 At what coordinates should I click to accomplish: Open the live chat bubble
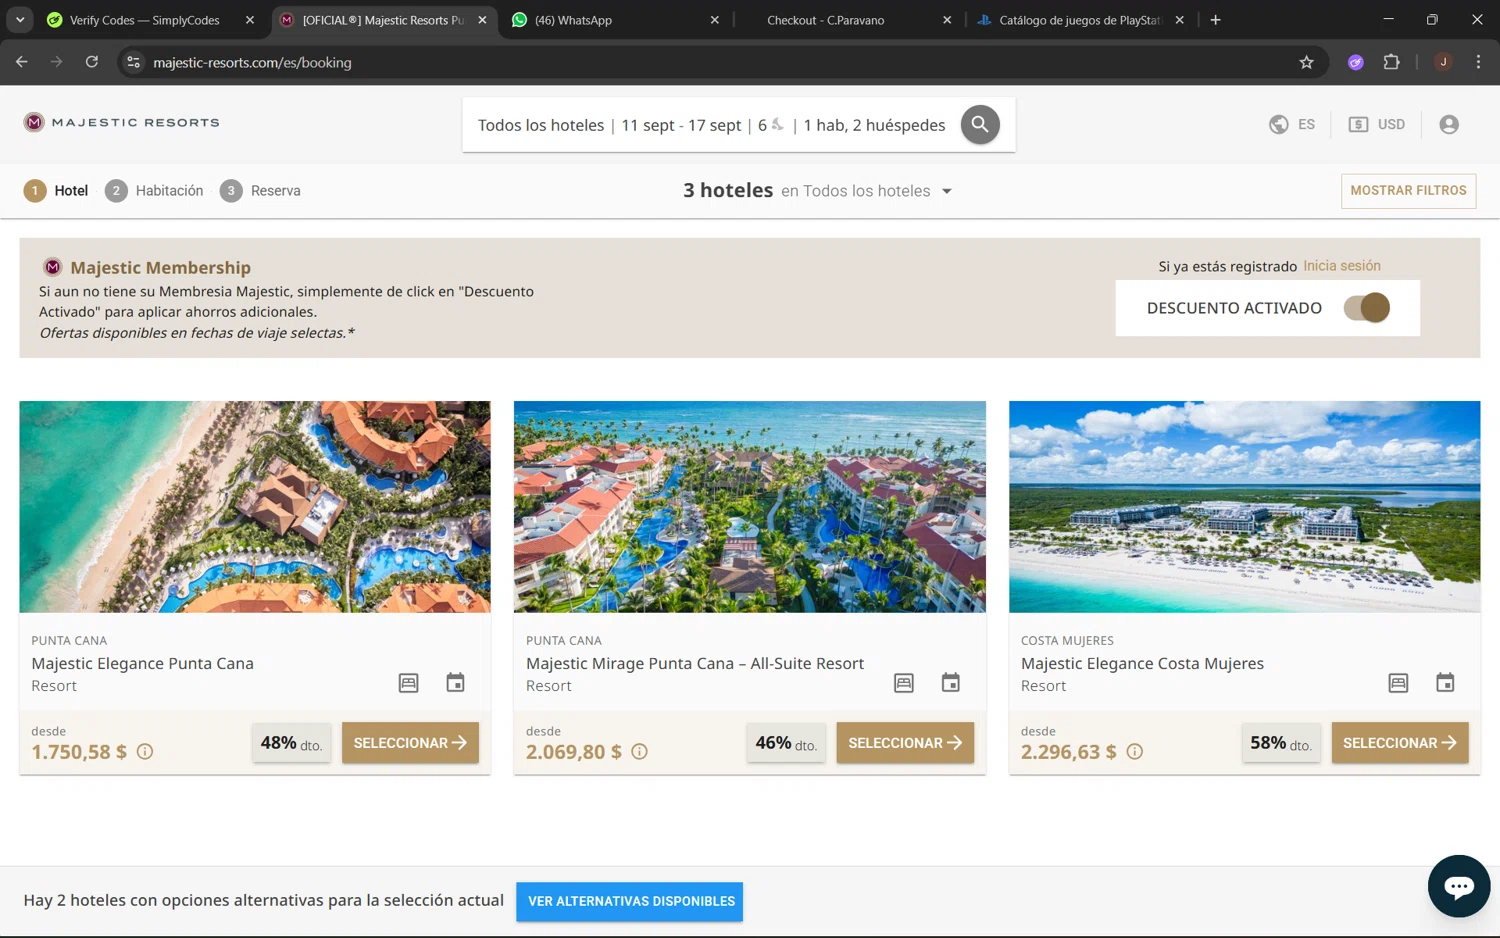pyautogui.click(x=1459, y=886)
